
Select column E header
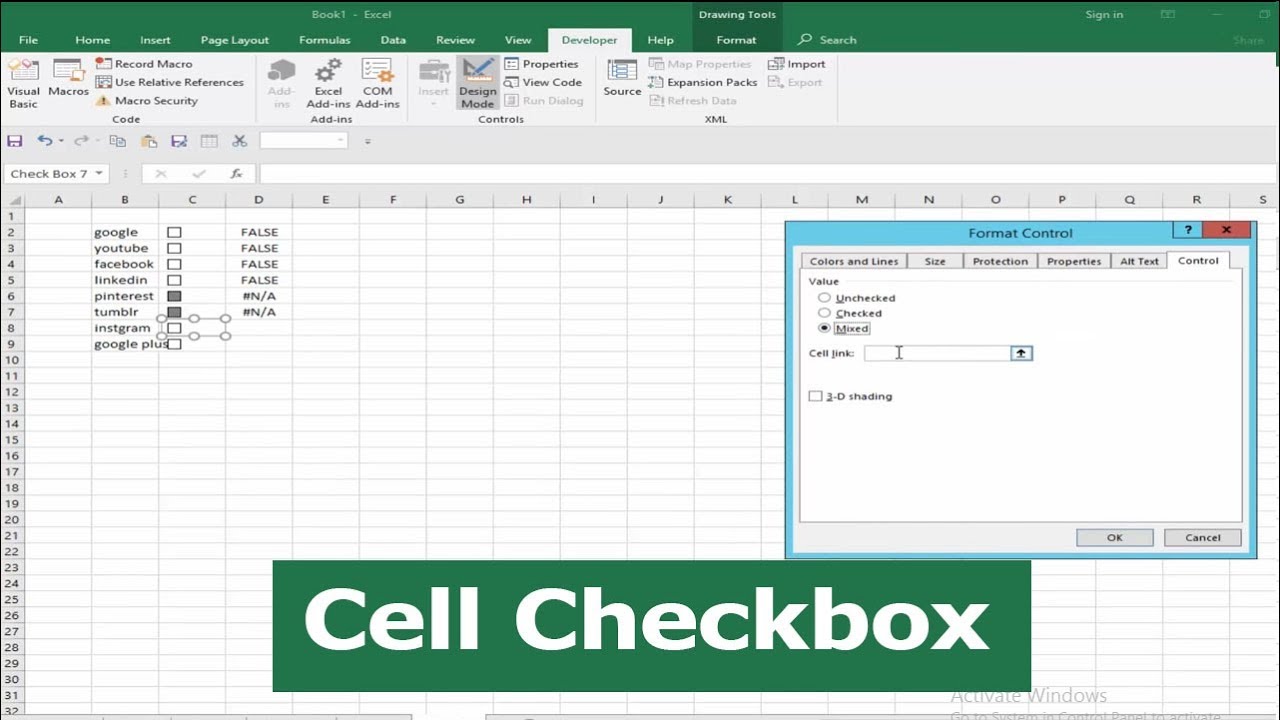coord(325,200)
